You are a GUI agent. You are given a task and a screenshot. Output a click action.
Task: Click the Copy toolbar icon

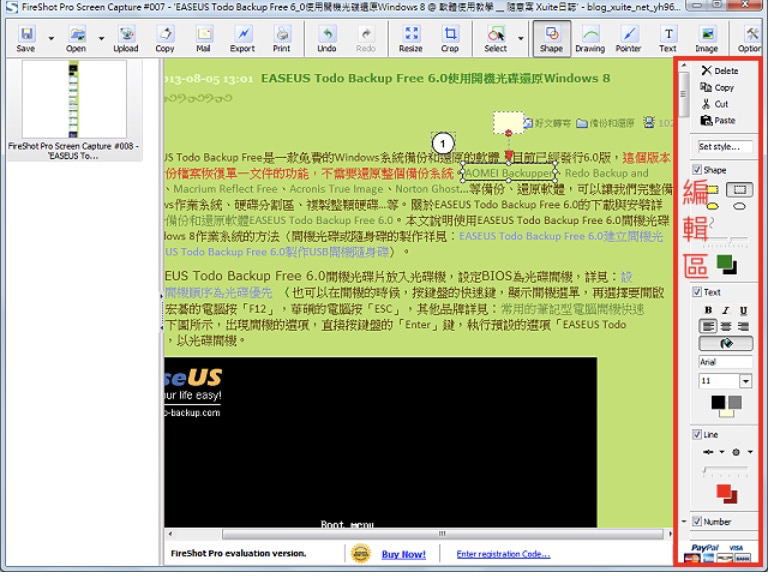(x=165, y=38)
